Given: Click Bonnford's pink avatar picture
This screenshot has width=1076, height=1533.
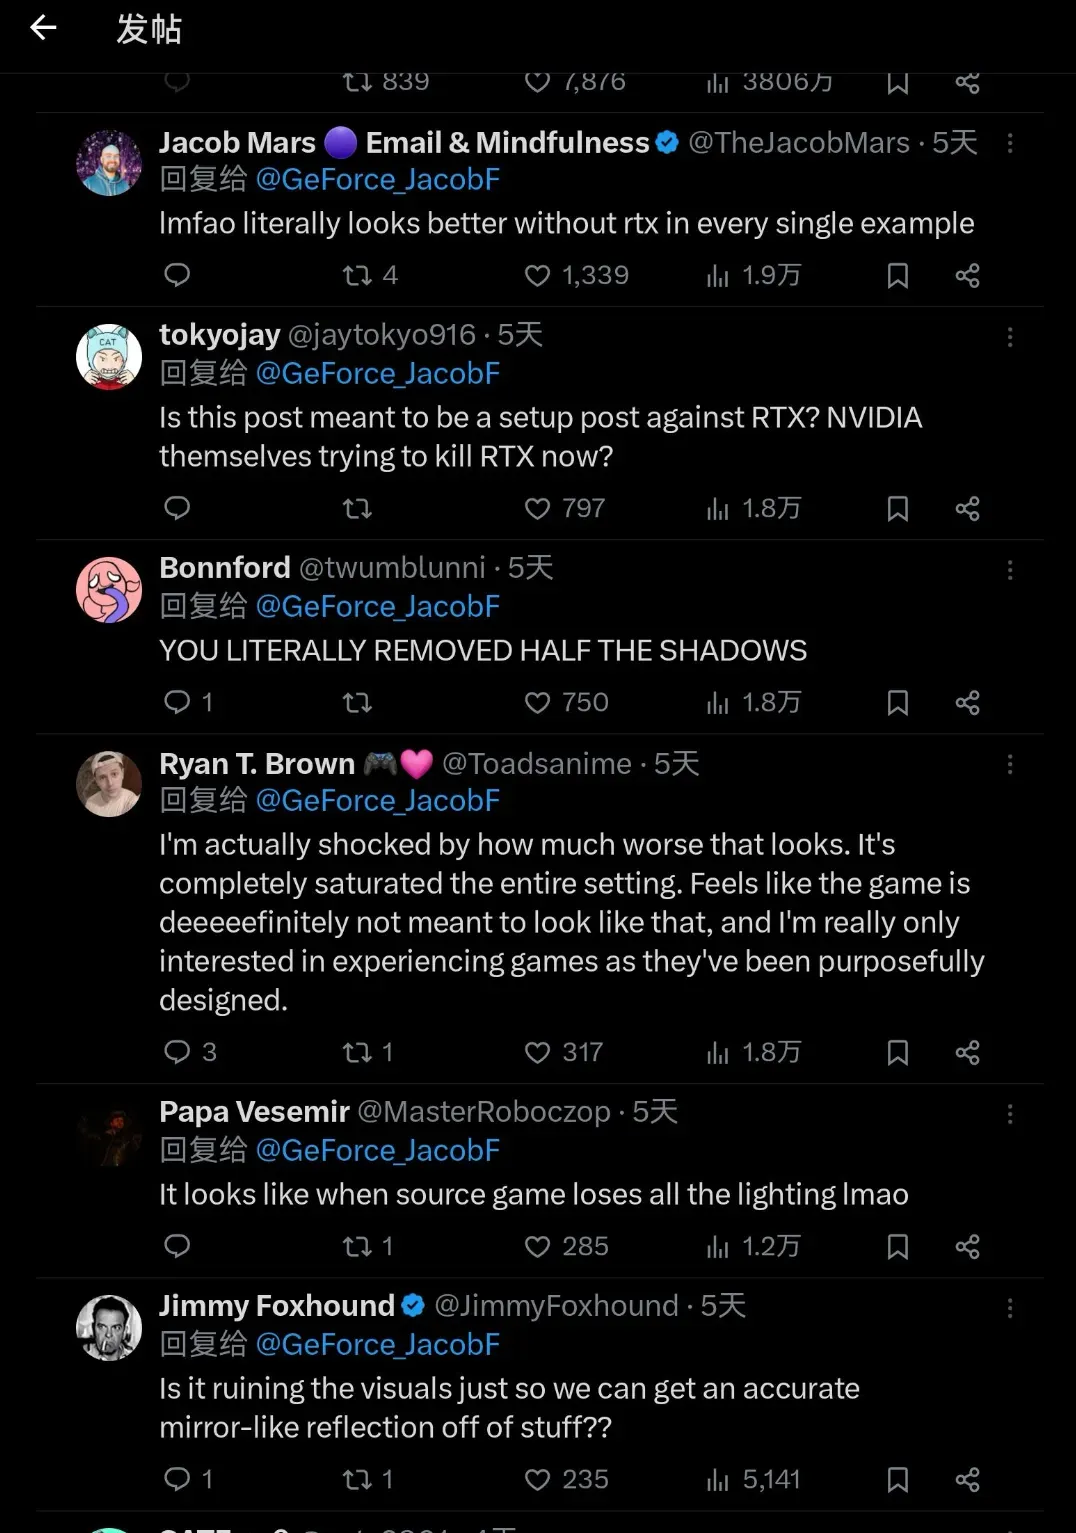Looking at the screenshot, I should [x=109, y=590].
